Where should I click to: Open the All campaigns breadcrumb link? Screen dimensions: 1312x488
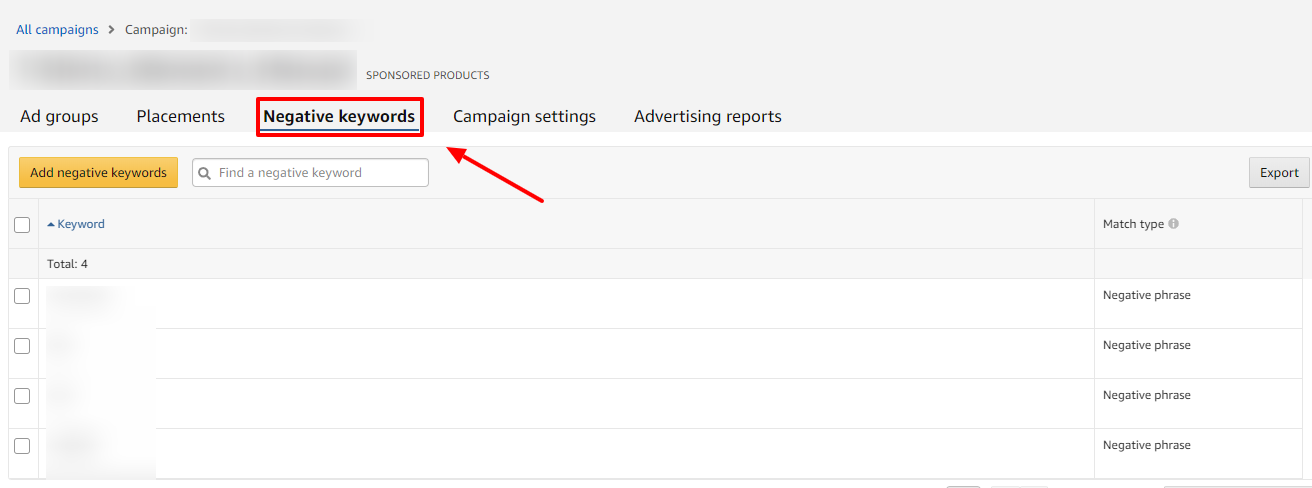[57, 30]
